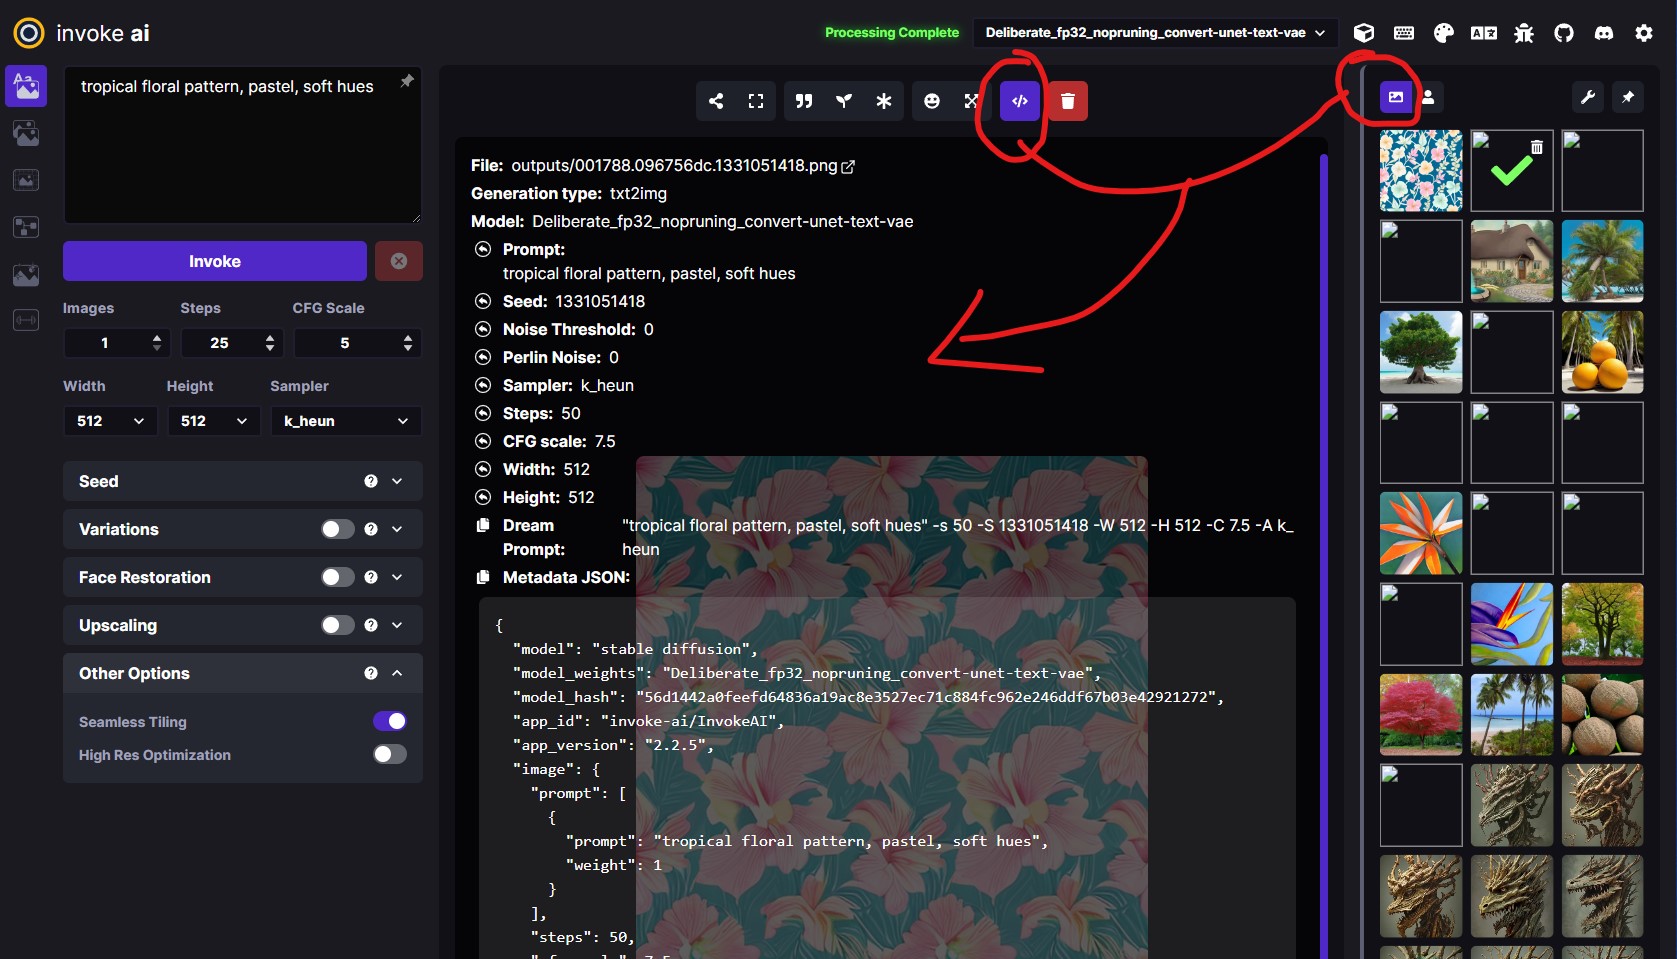This screenshot has width=1677, height=959.
Task: Expand the Seed options section
Action: (x=396, y=481)
